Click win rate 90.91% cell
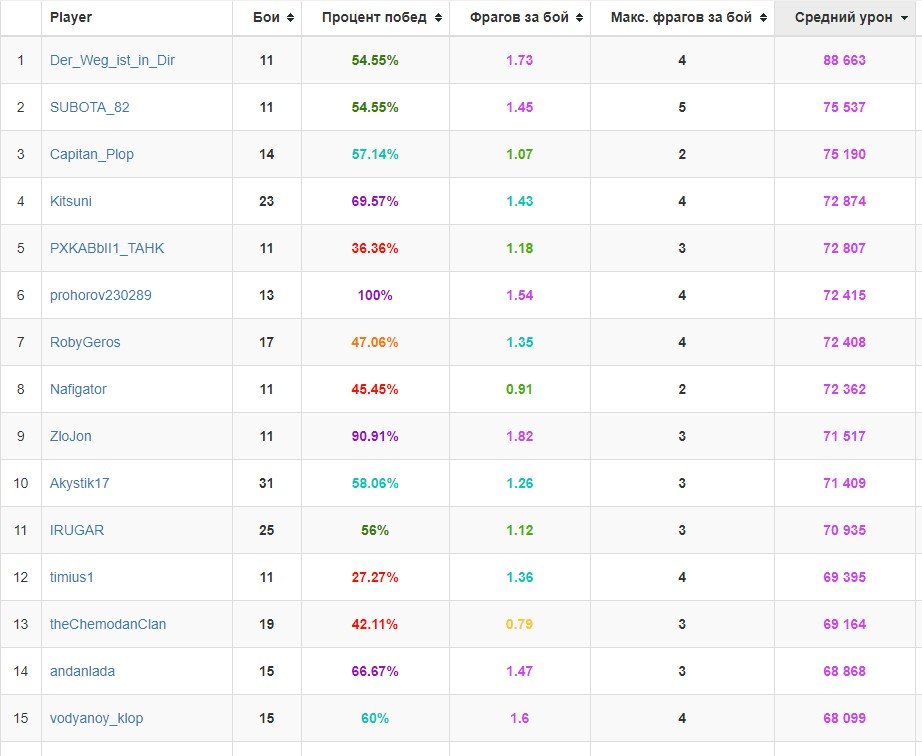The image size is (922, 756). pos(375,437)
